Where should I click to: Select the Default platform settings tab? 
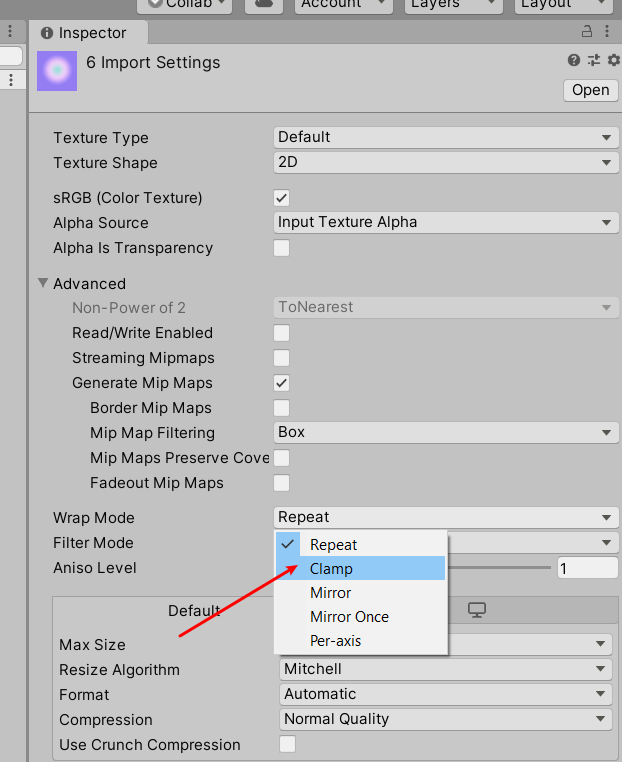[x=194, y=610]
